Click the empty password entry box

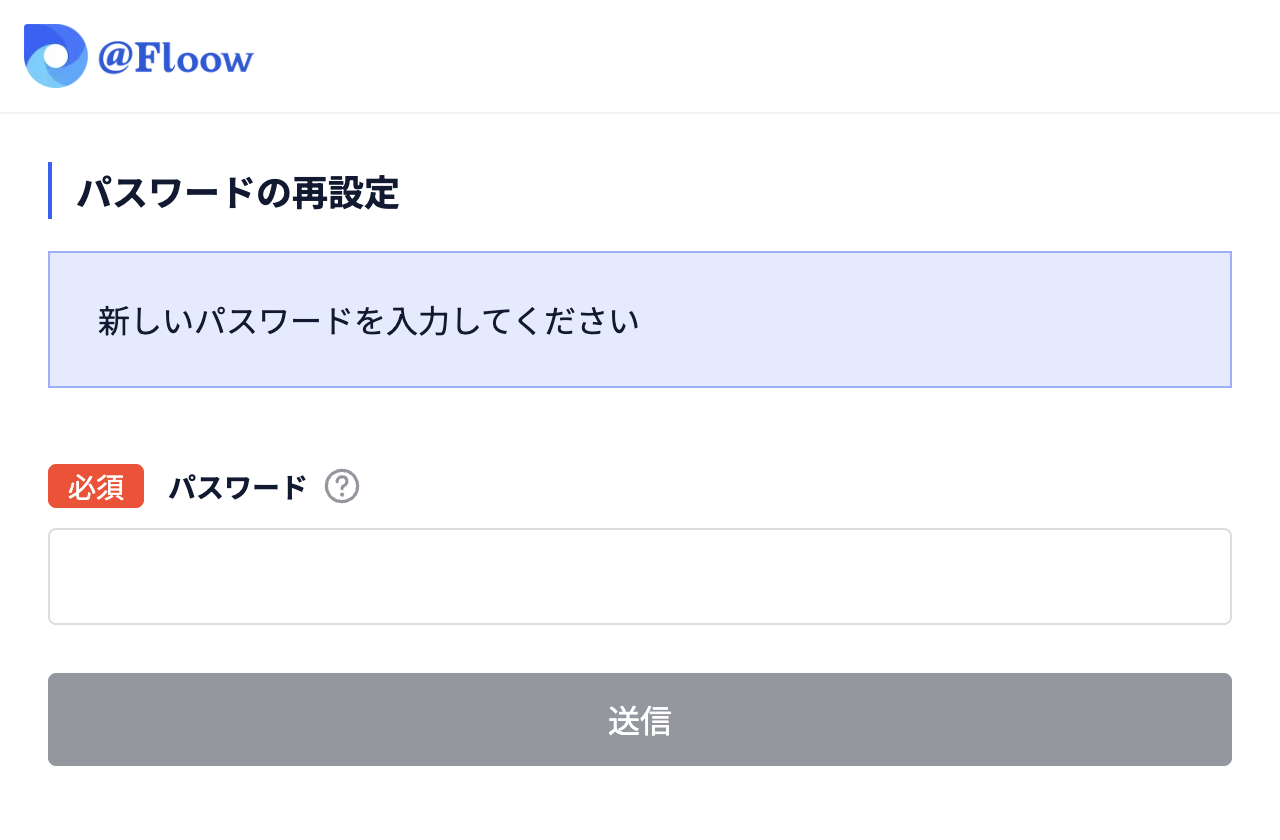tap(639, 576)
